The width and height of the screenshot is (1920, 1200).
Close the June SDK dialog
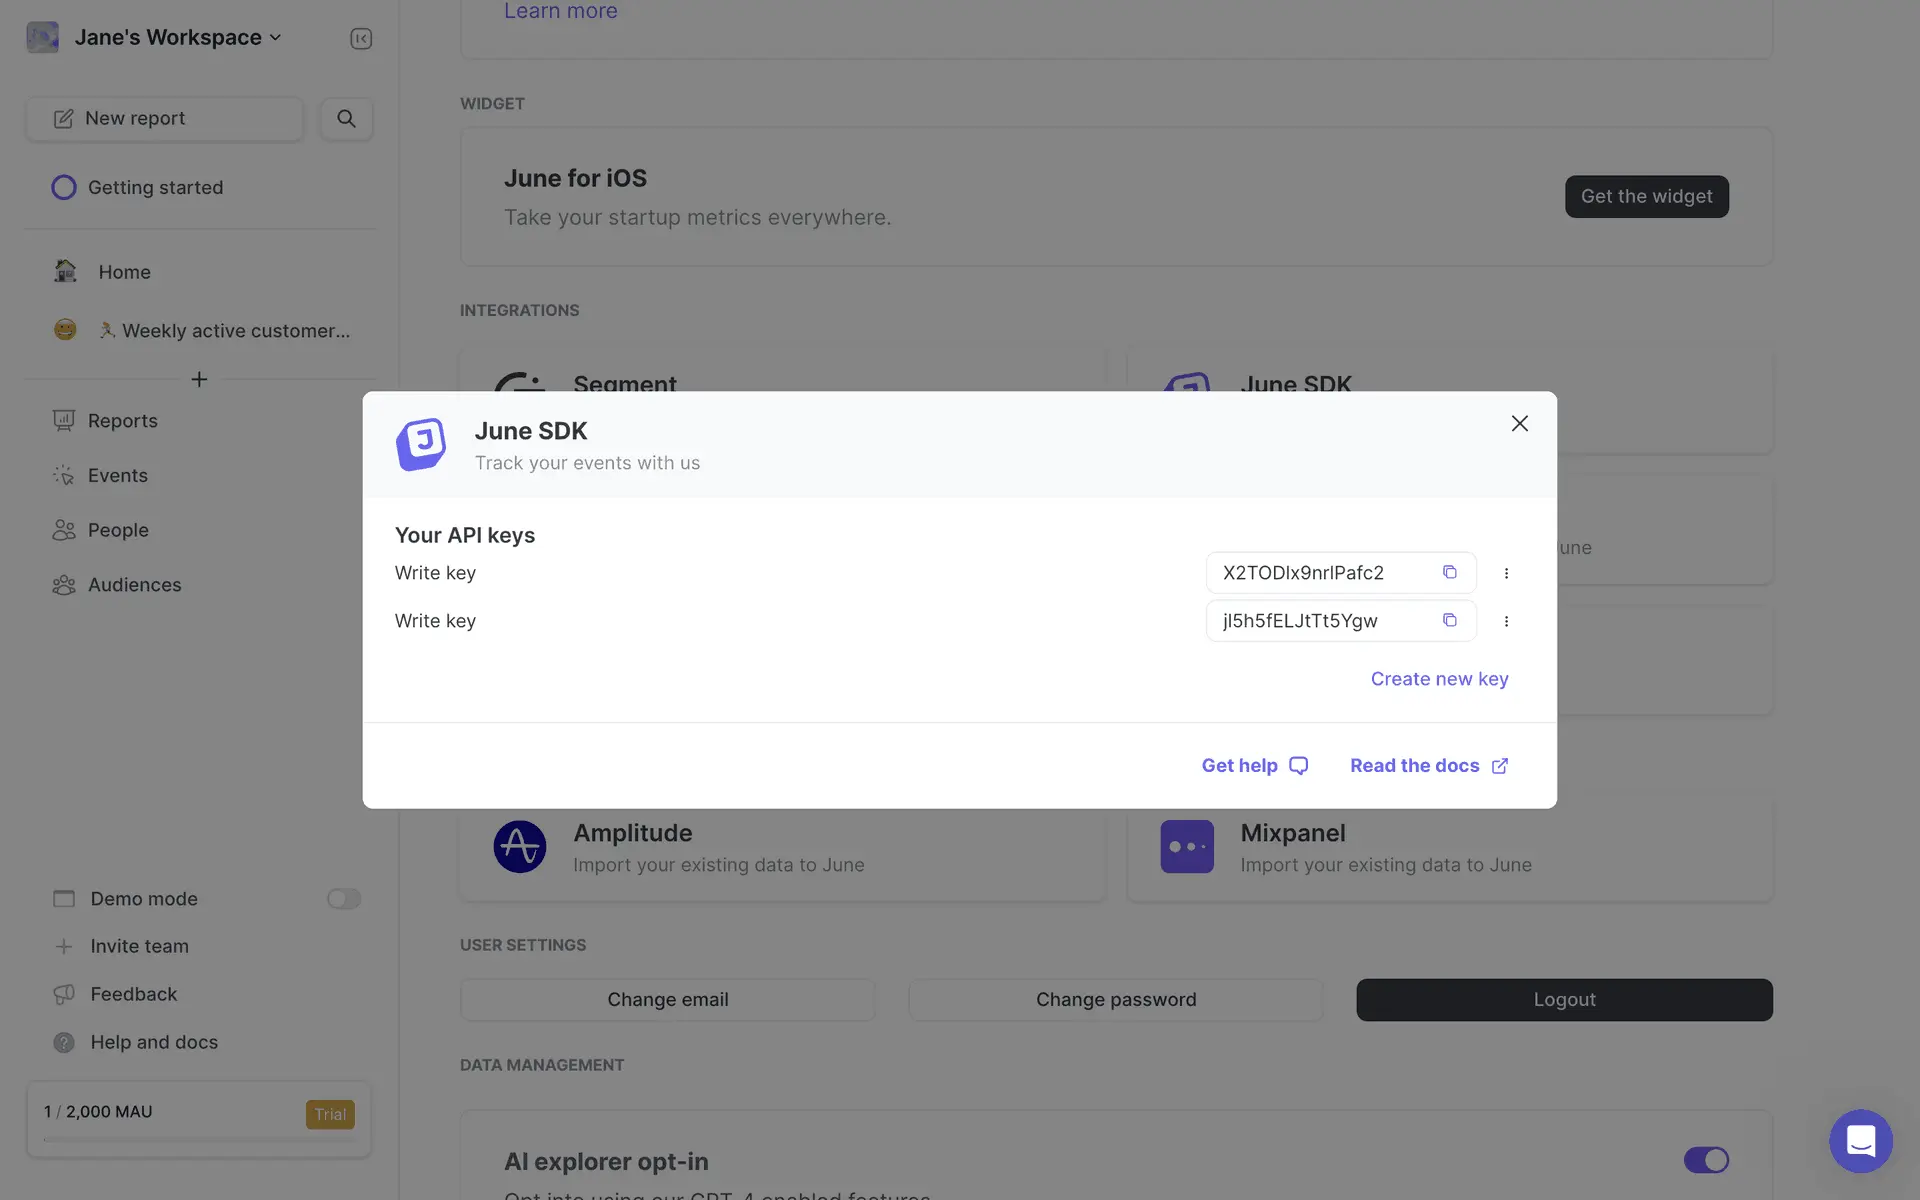point(1519,423)
